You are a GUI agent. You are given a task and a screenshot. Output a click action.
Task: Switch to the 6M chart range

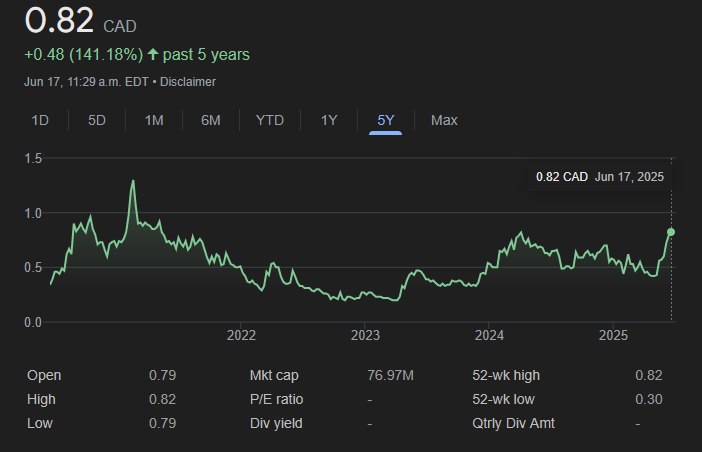tap(211, 120)
